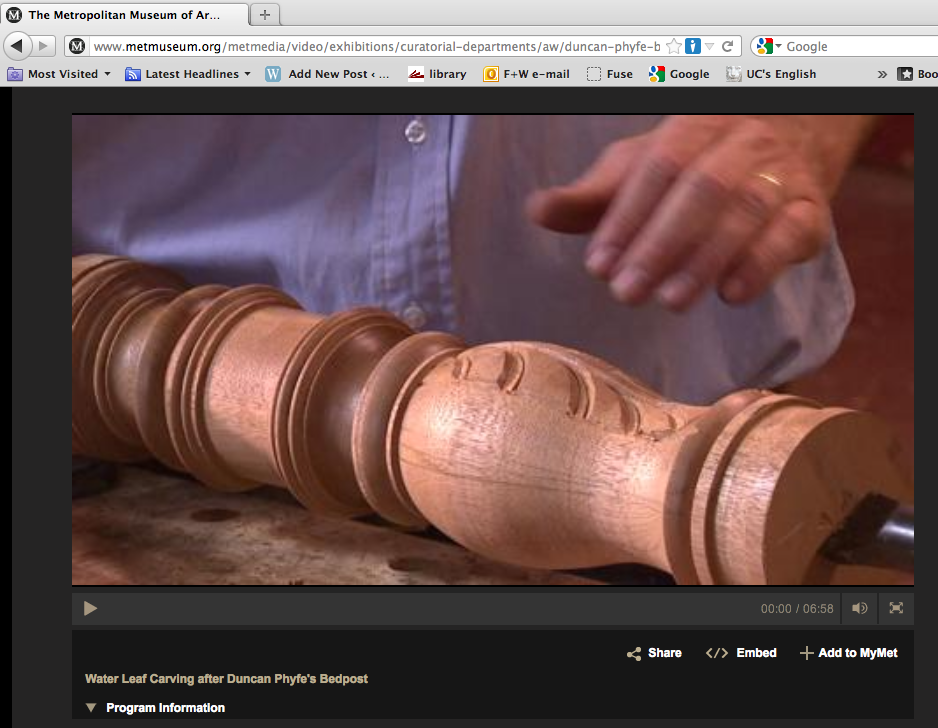Screen dimensions: 938x728
Task: Select the Metropolitan Museum of Art tab
Action: pyautogui.click(x=123, y=15)
